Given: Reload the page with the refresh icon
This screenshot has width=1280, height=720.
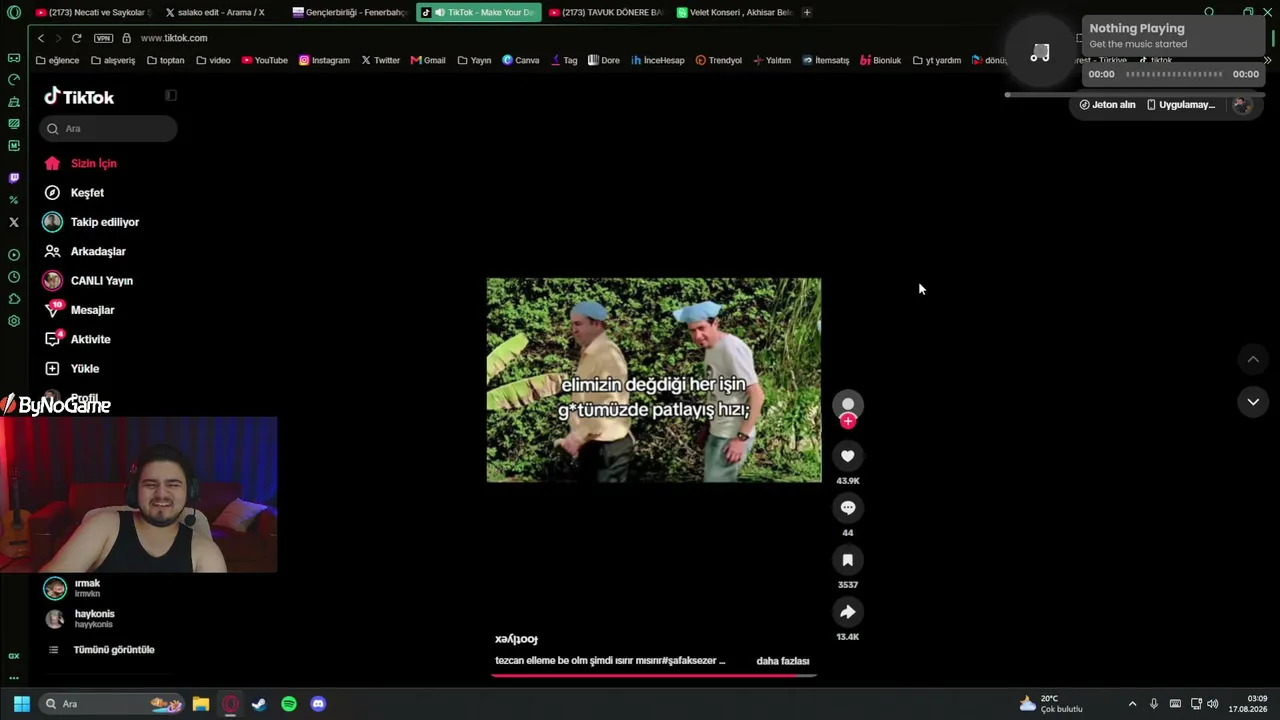Looking at the screenshot, I should (76, 38).
